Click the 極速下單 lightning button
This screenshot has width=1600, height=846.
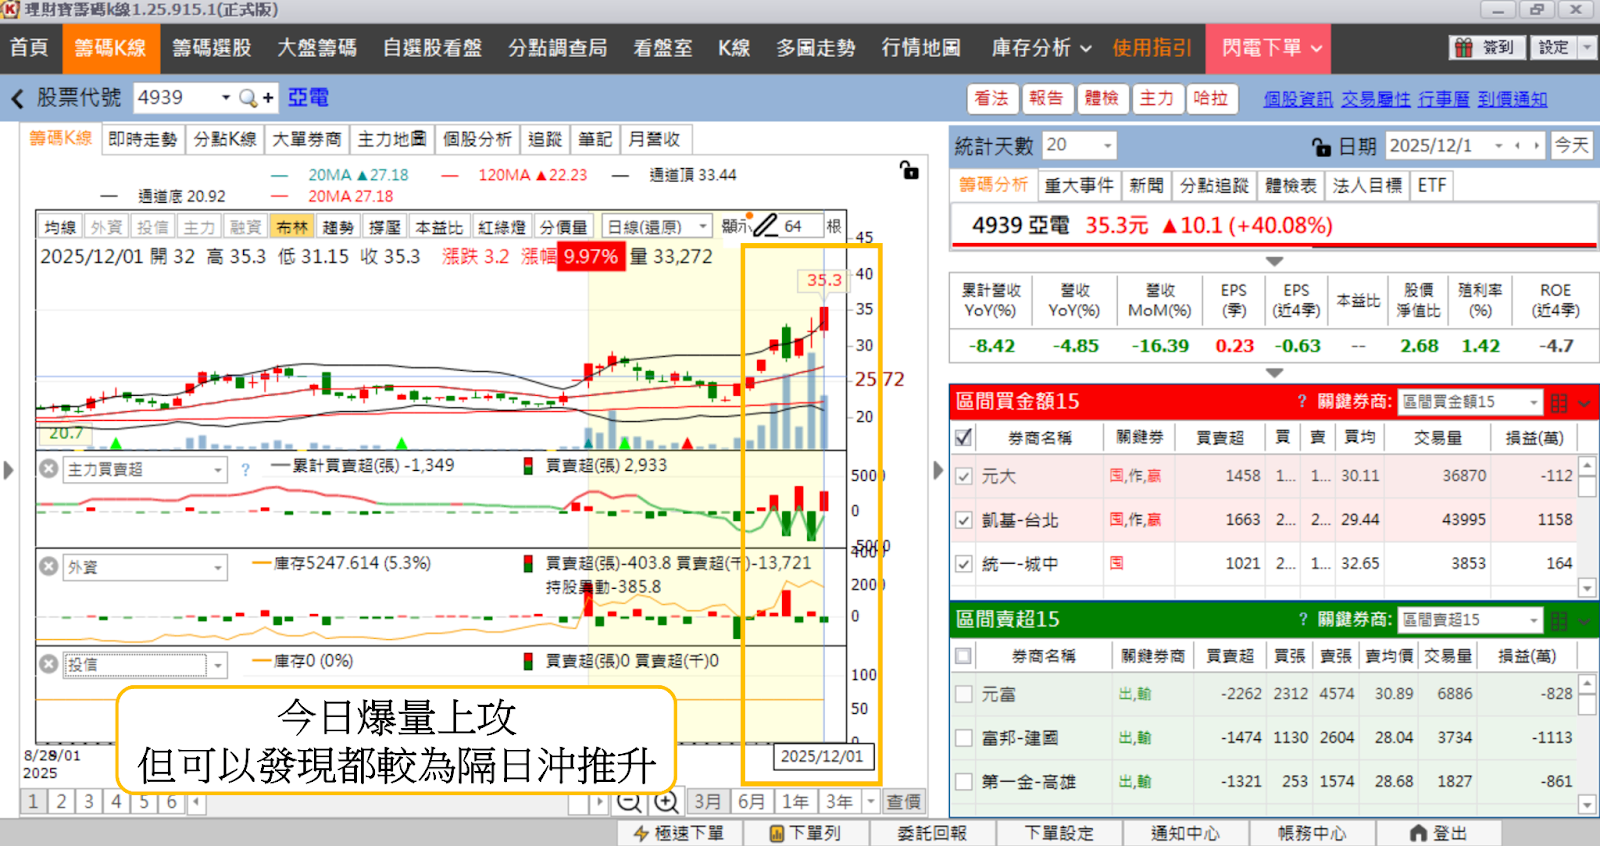coord(680,833)
